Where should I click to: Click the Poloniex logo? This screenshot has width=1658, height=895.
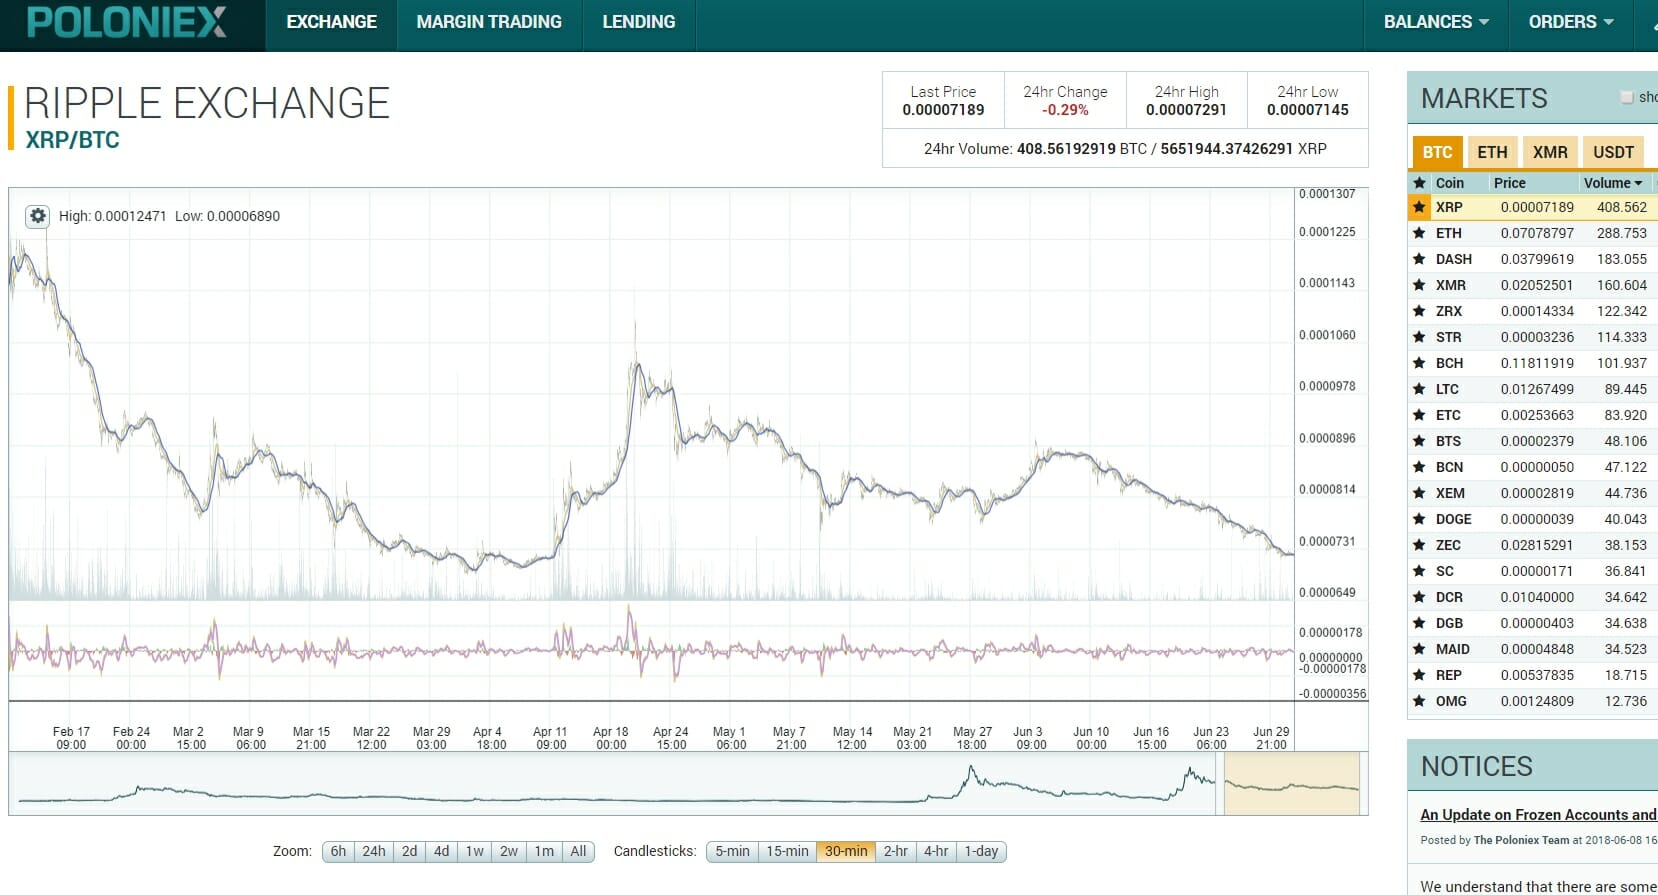[x=127, y=22]
